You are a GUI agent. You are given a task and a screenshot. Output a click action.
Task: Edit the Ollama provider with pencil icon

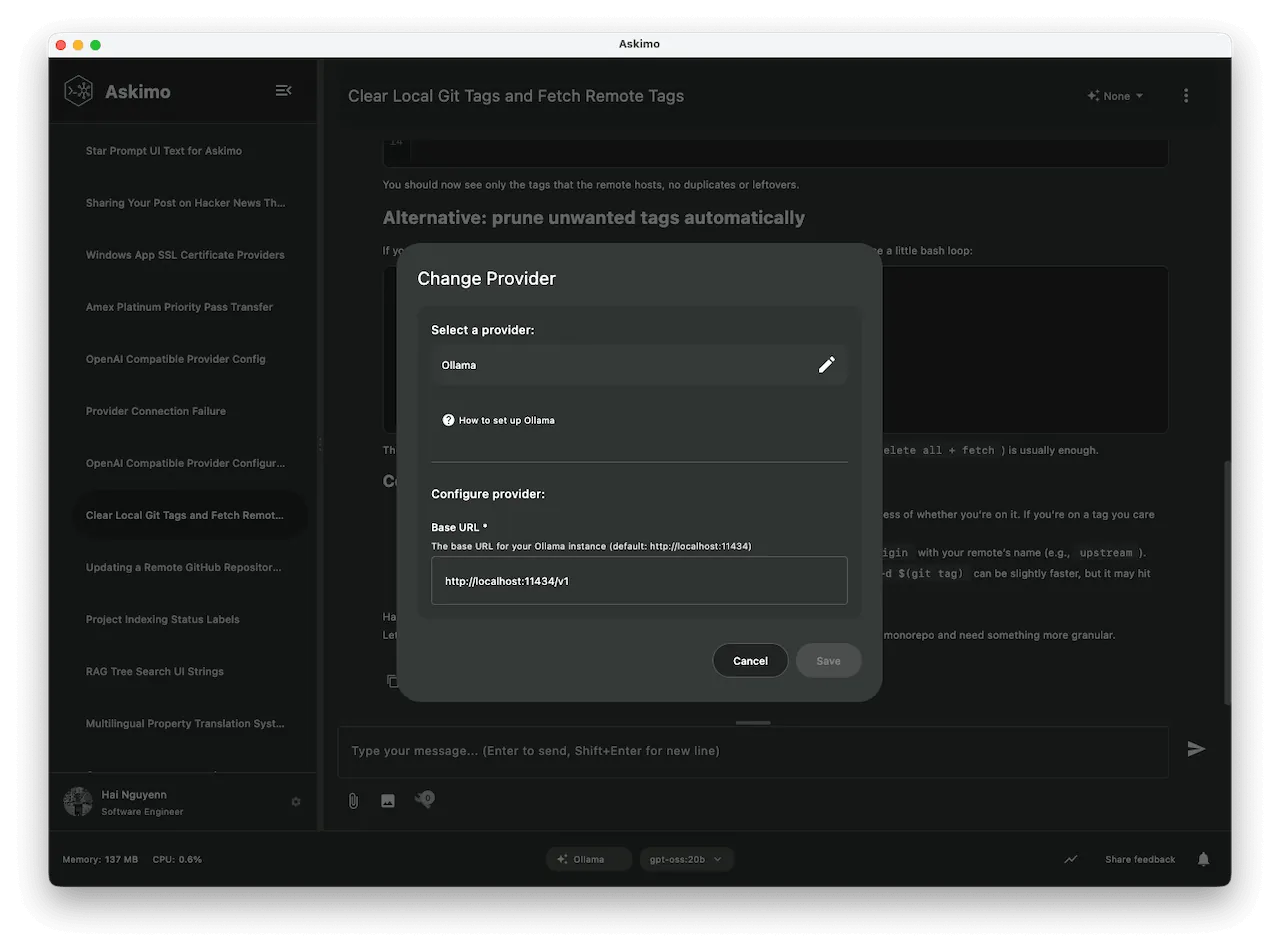pyautogui.click(x=826, y=365)
